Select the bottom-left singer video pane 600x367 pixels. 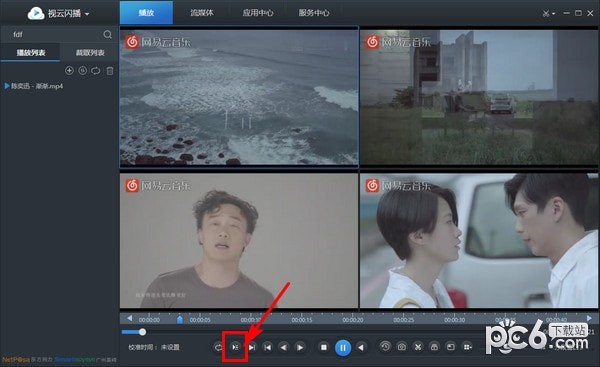point(239,240)
